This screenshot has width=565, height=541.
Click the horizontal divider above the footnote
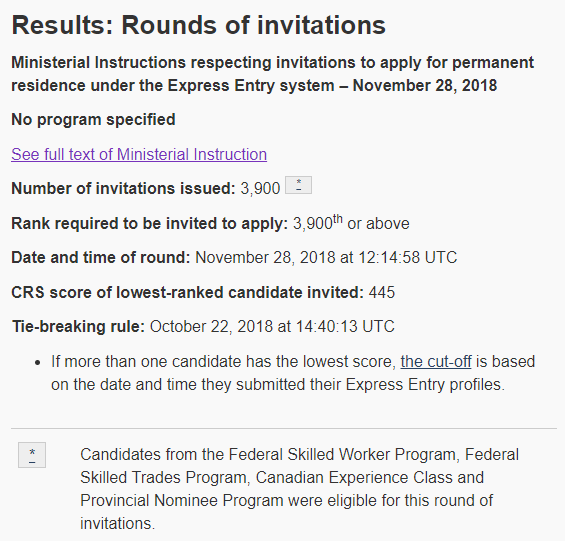[284, 429]
